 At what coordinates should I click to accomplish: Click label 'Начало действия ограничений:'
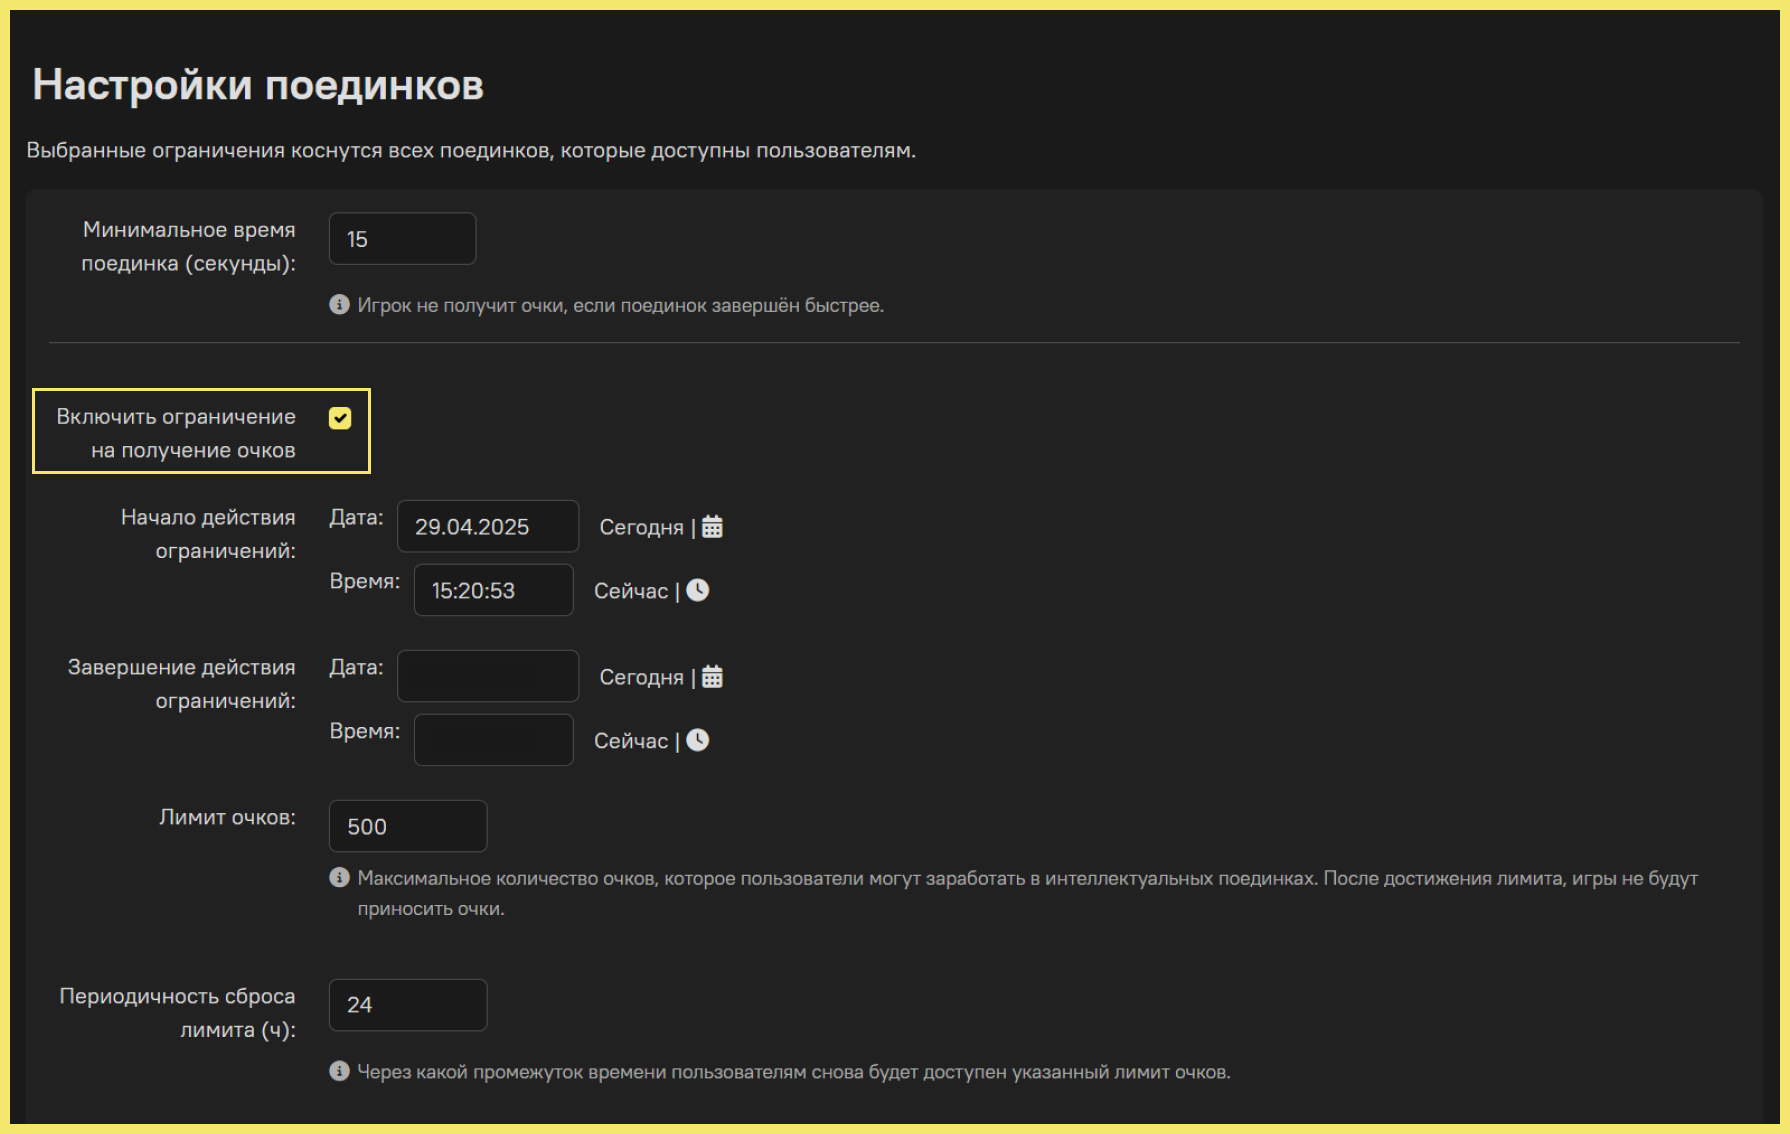(x=208, y=534)
